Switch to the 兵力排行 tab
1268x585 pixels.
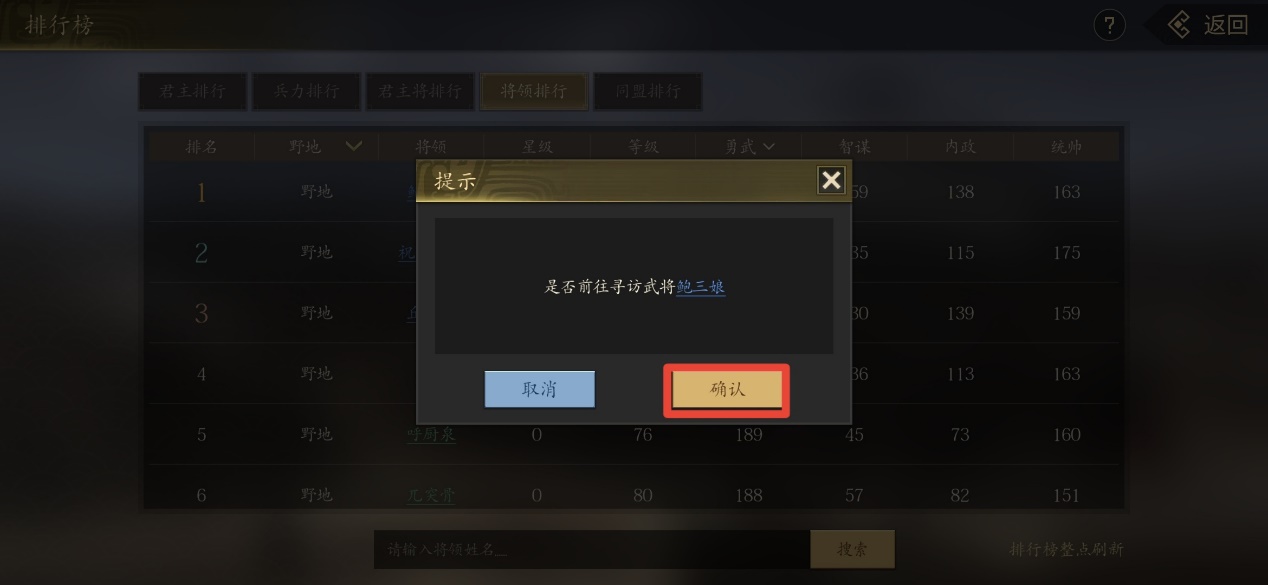[x=307, y=91]
